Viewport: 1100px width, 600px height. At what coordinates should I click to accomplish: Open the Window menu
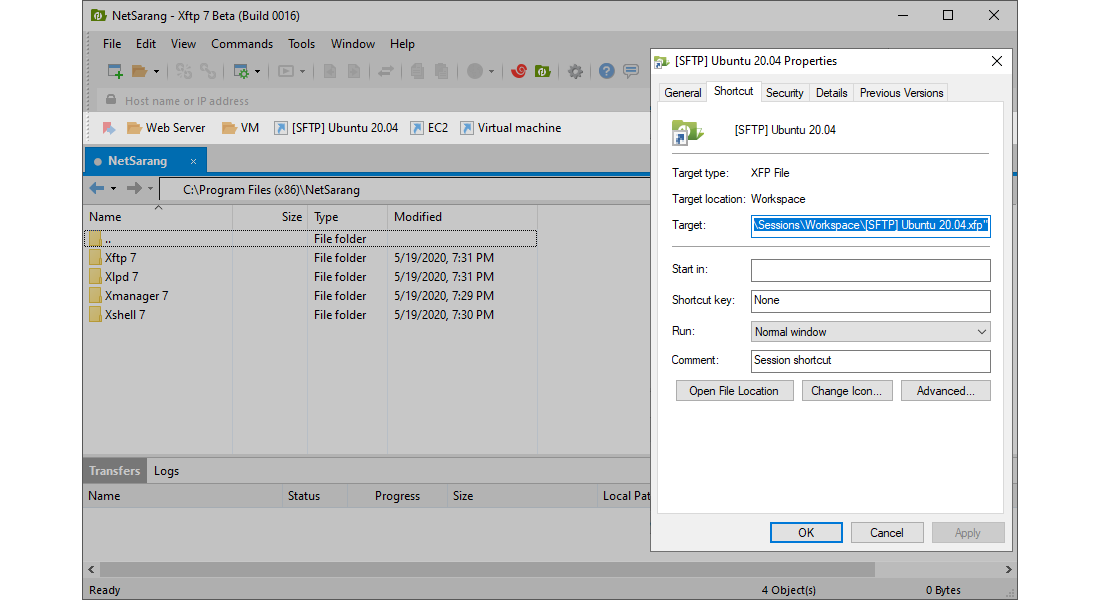[353, 44]
